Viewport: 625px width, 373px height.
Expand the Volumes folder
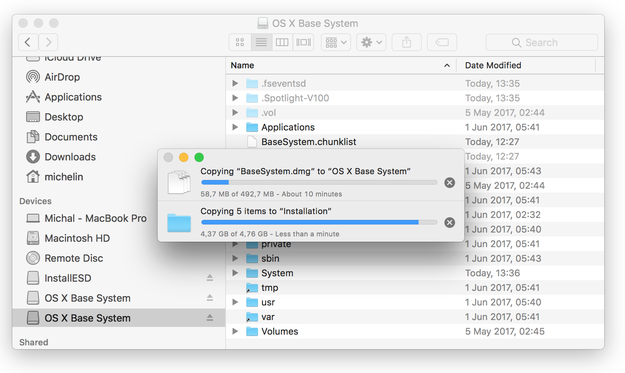[x=235, y=331]
